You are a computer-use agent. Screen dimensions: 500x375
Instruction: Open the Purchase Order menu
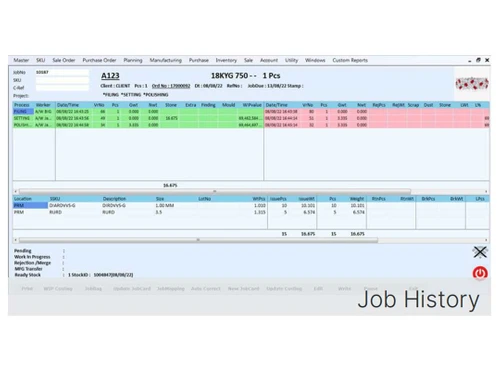[x=99, y=60]
